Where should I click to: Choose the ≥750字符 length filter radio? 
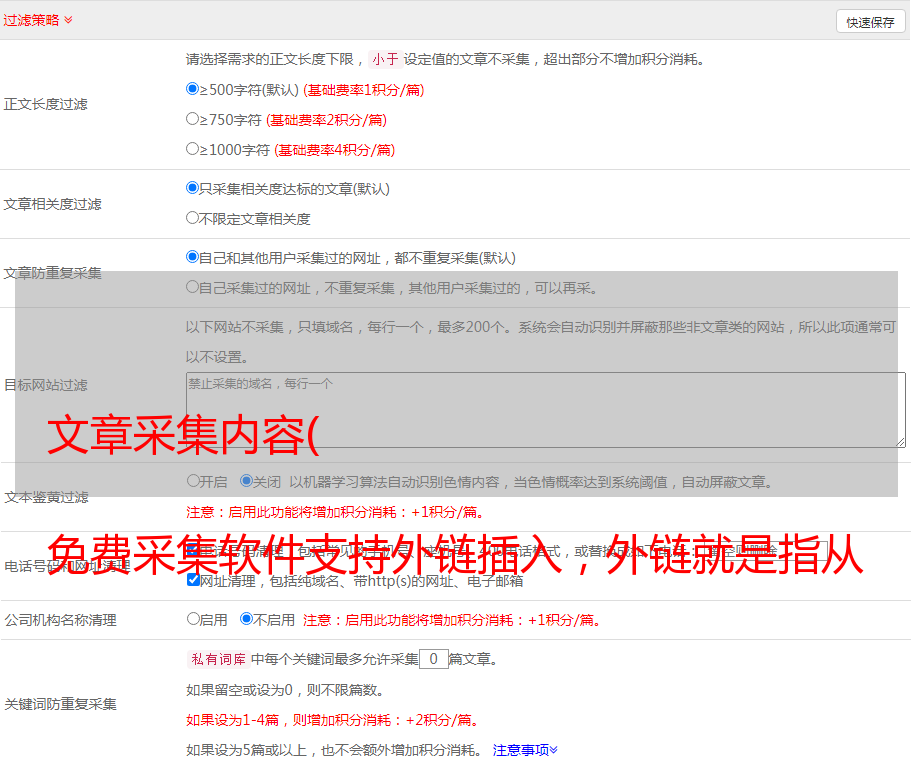(x=193, y=119)
